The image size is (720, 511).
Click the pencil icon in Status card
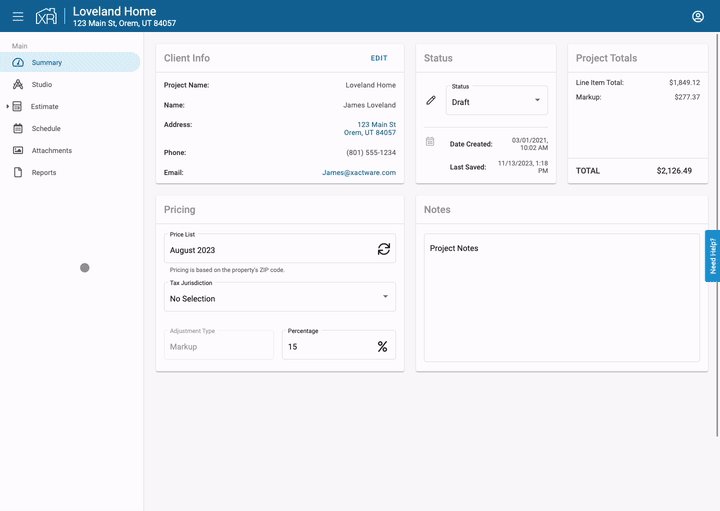coord(431,100)
